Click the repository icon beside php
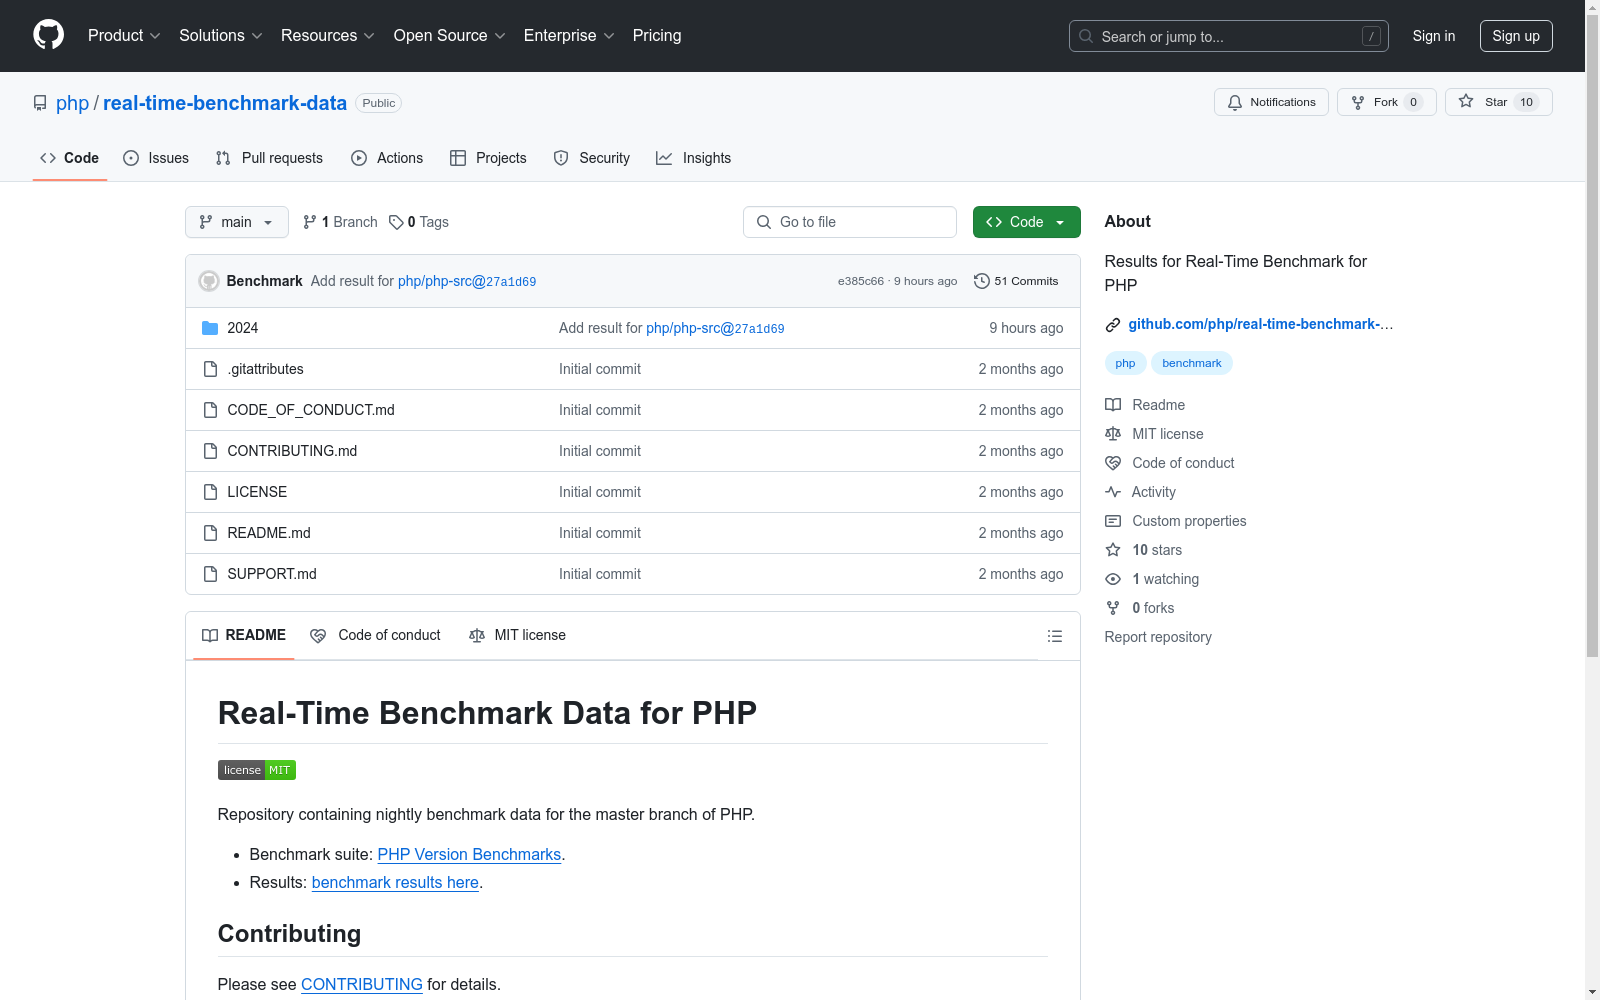Viewport: 1600px width, 1000px height. pos(40,103)
